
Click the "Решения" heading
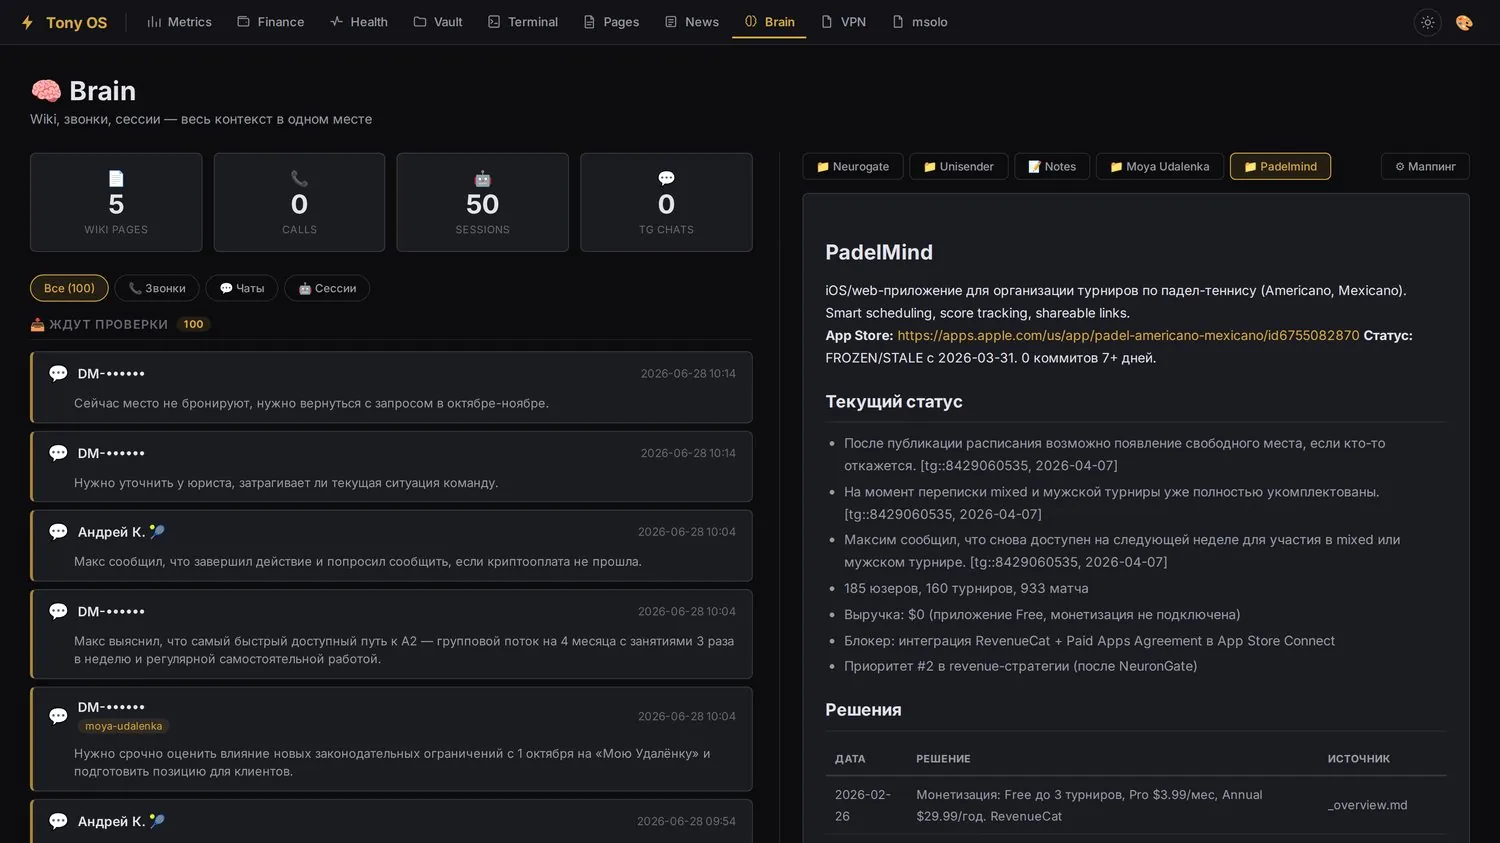click(863, 709)
